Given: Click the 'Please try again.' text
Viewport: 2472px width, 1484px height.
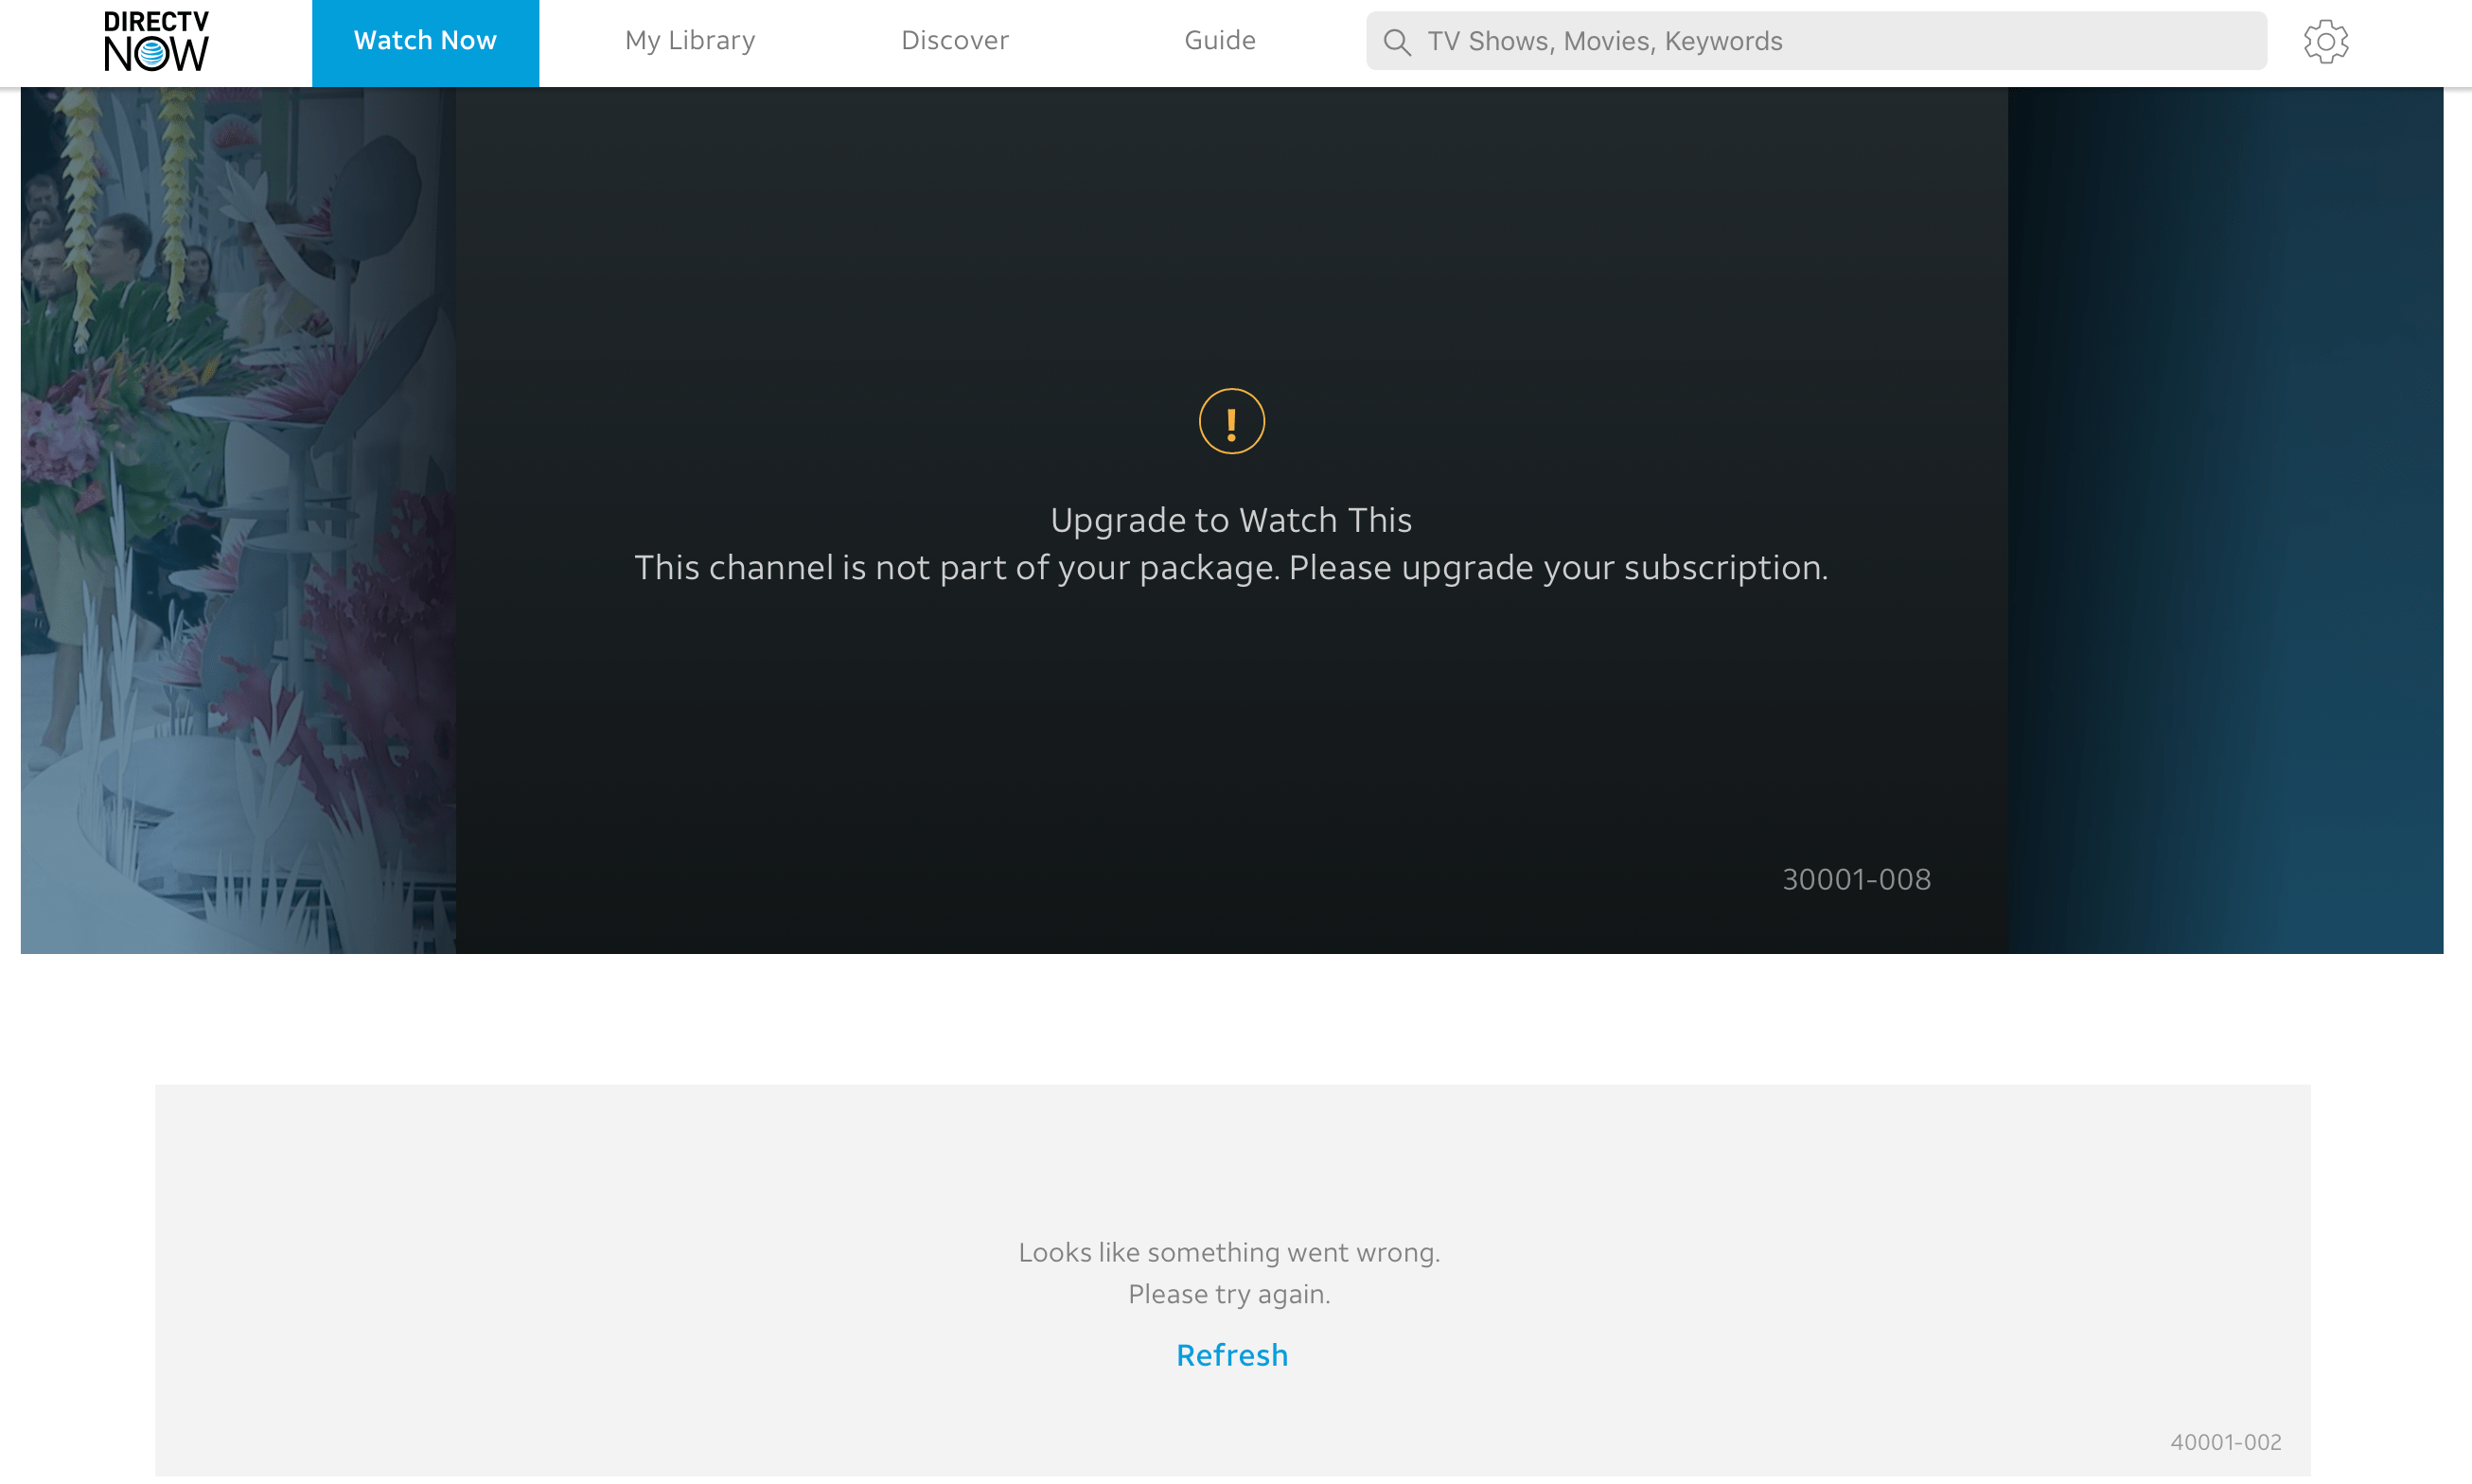Looking at the screenshot, I should 1229,1294.
